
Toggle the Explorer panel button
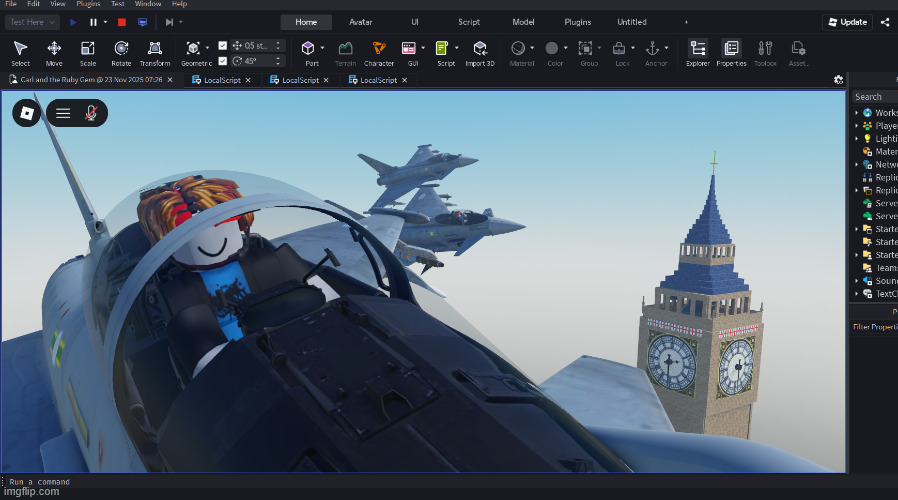click(x=698, y=52)
